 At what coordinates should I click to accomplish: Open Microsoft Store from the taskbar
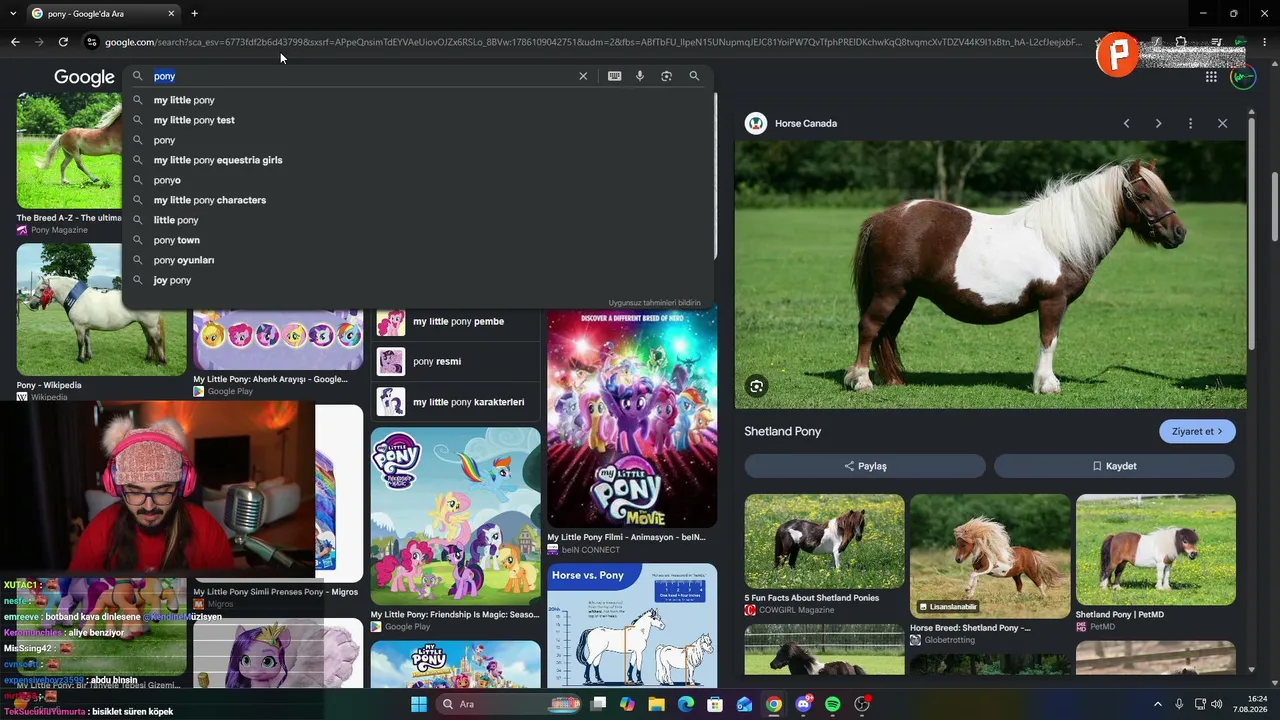pos(715,704)
